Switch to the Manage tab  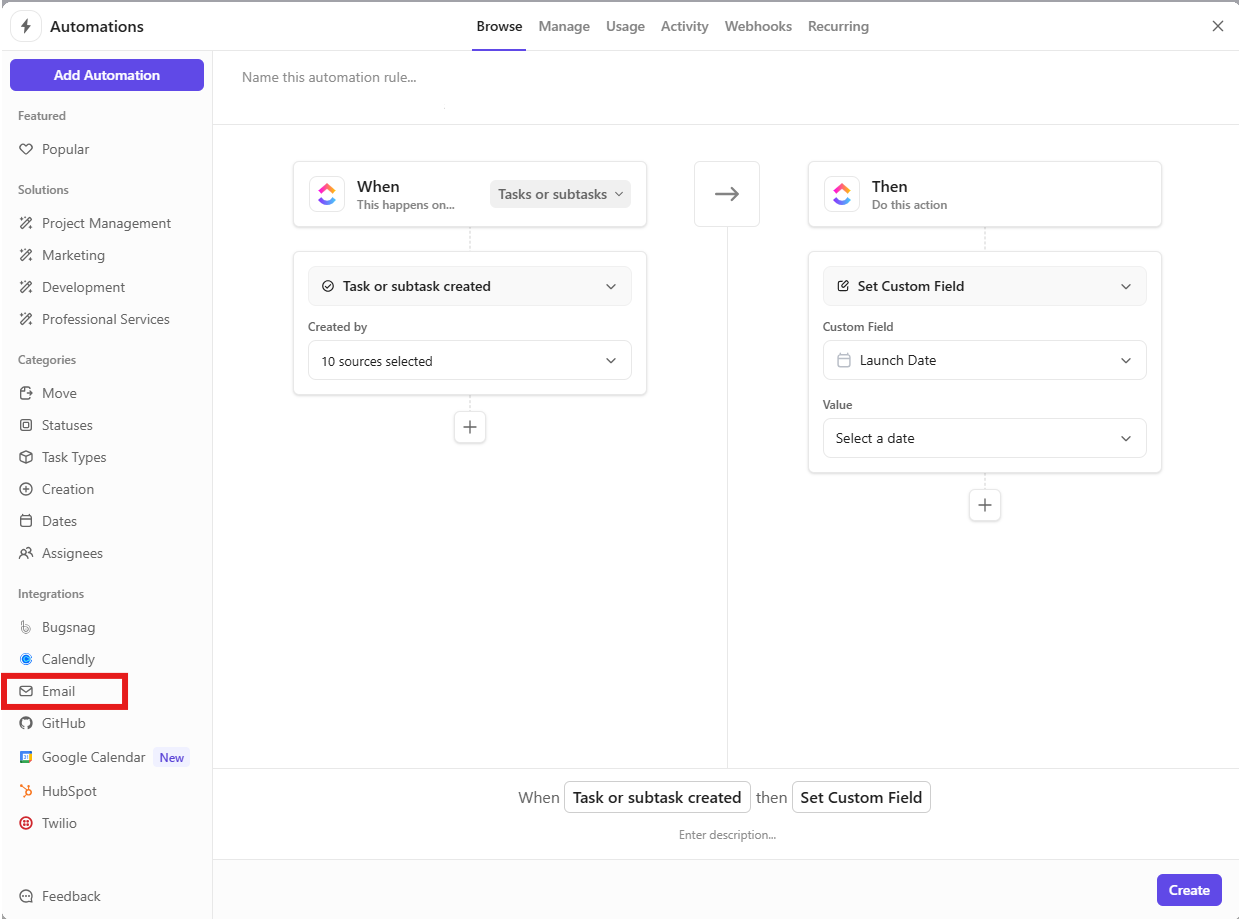(564, 26)
